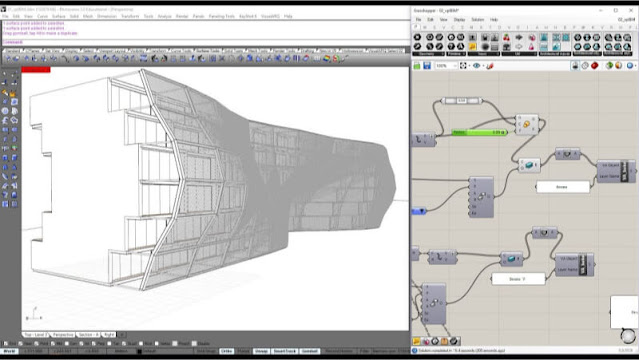Screen dimensions: 639x360
Task: Click the cherry icon in the Grasshopper component ribbon
Action: coord(506,38)
